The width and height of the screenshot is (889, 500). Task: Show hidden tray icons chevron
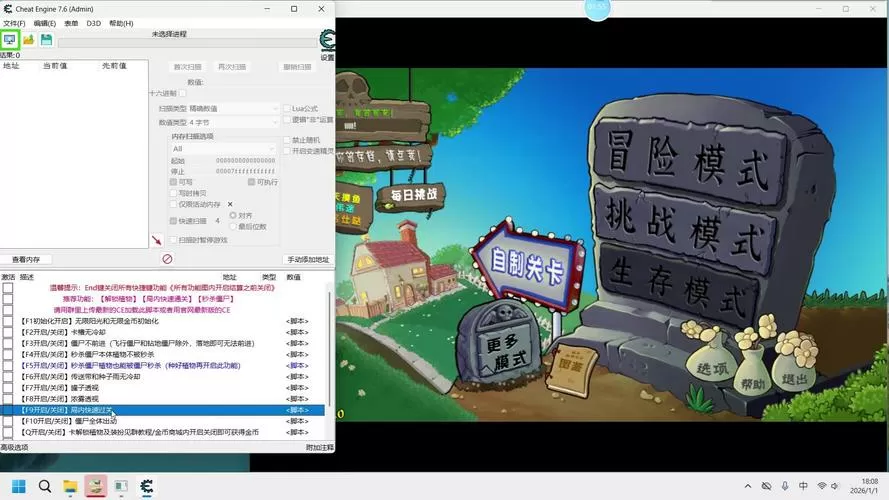coord(748,486)
